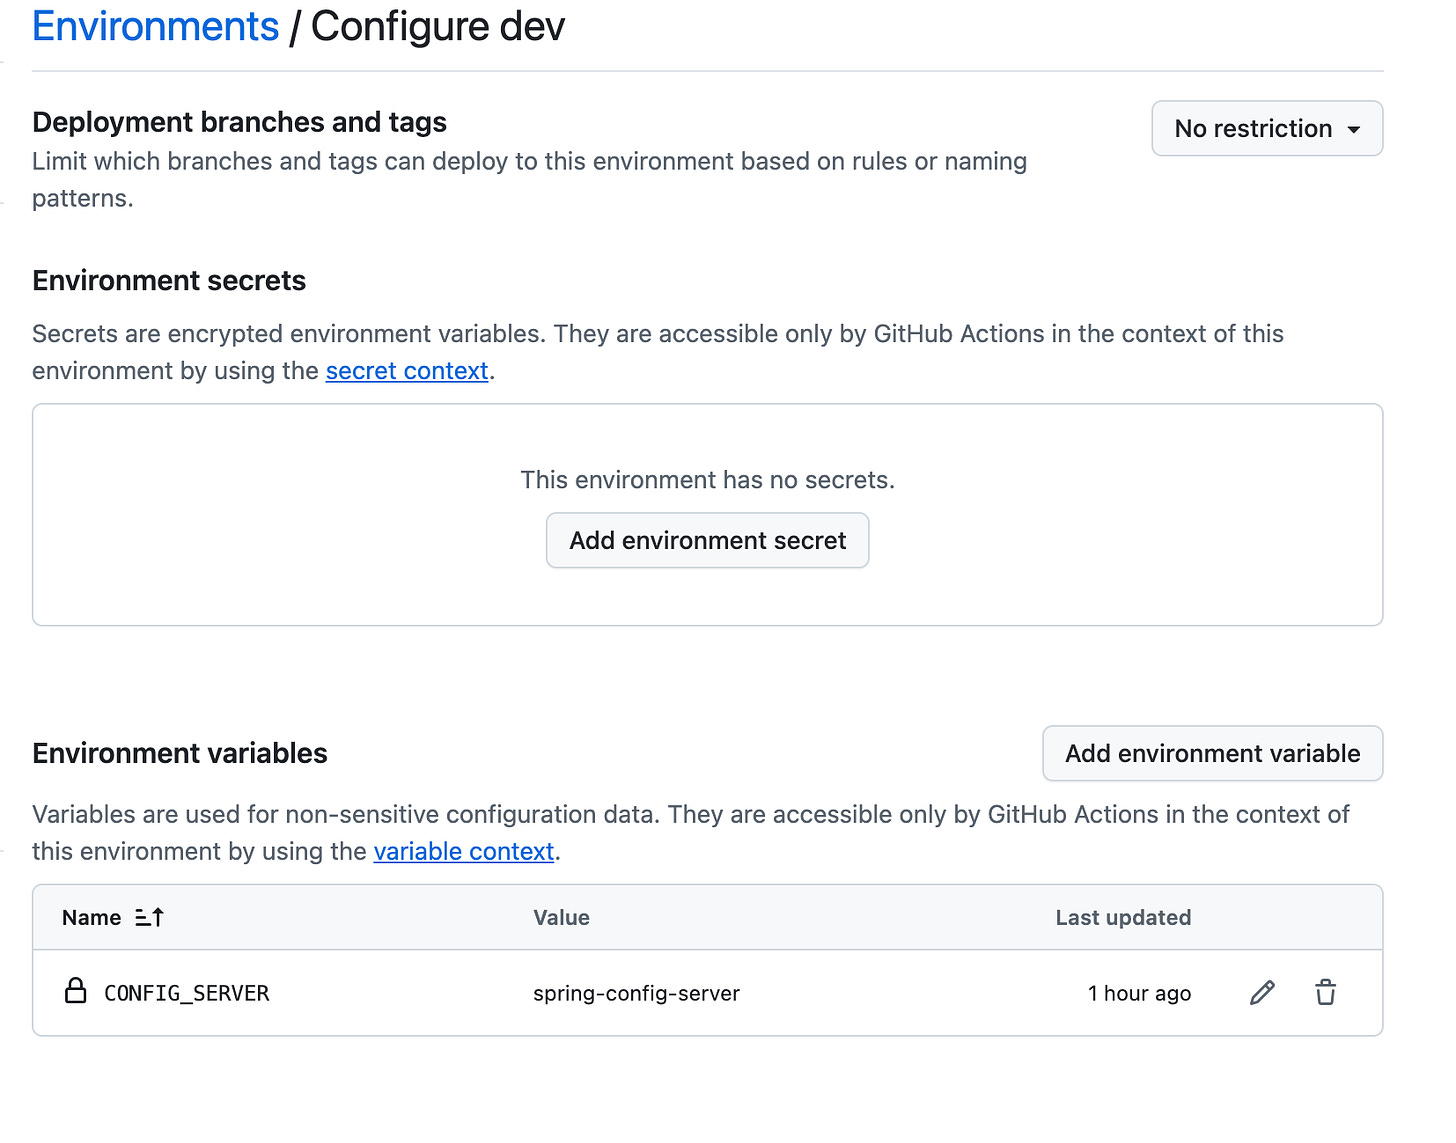
Task: Click the Environment variables heading
Action: tap(180, 754)
